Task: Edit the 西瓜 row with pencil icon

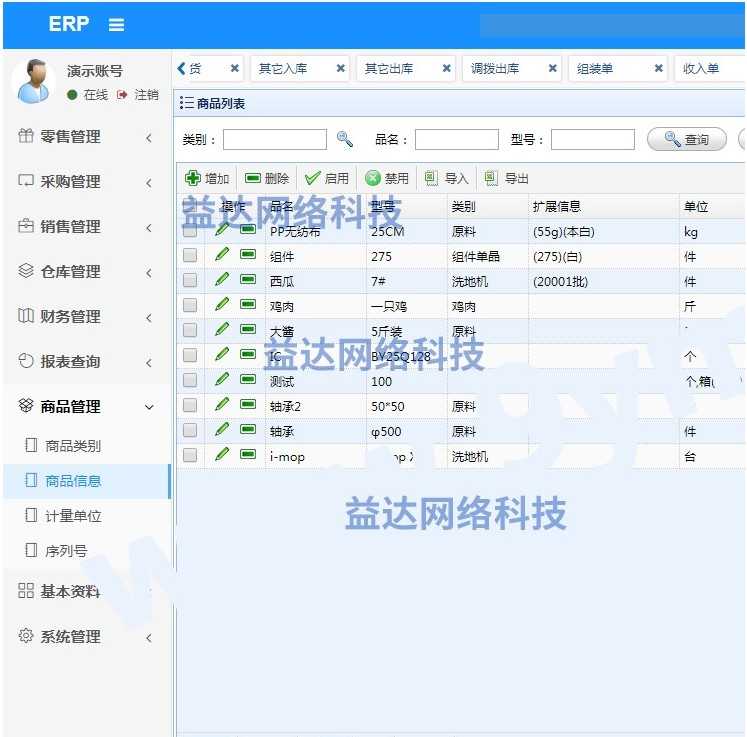Action: click(x=222, y=279)
